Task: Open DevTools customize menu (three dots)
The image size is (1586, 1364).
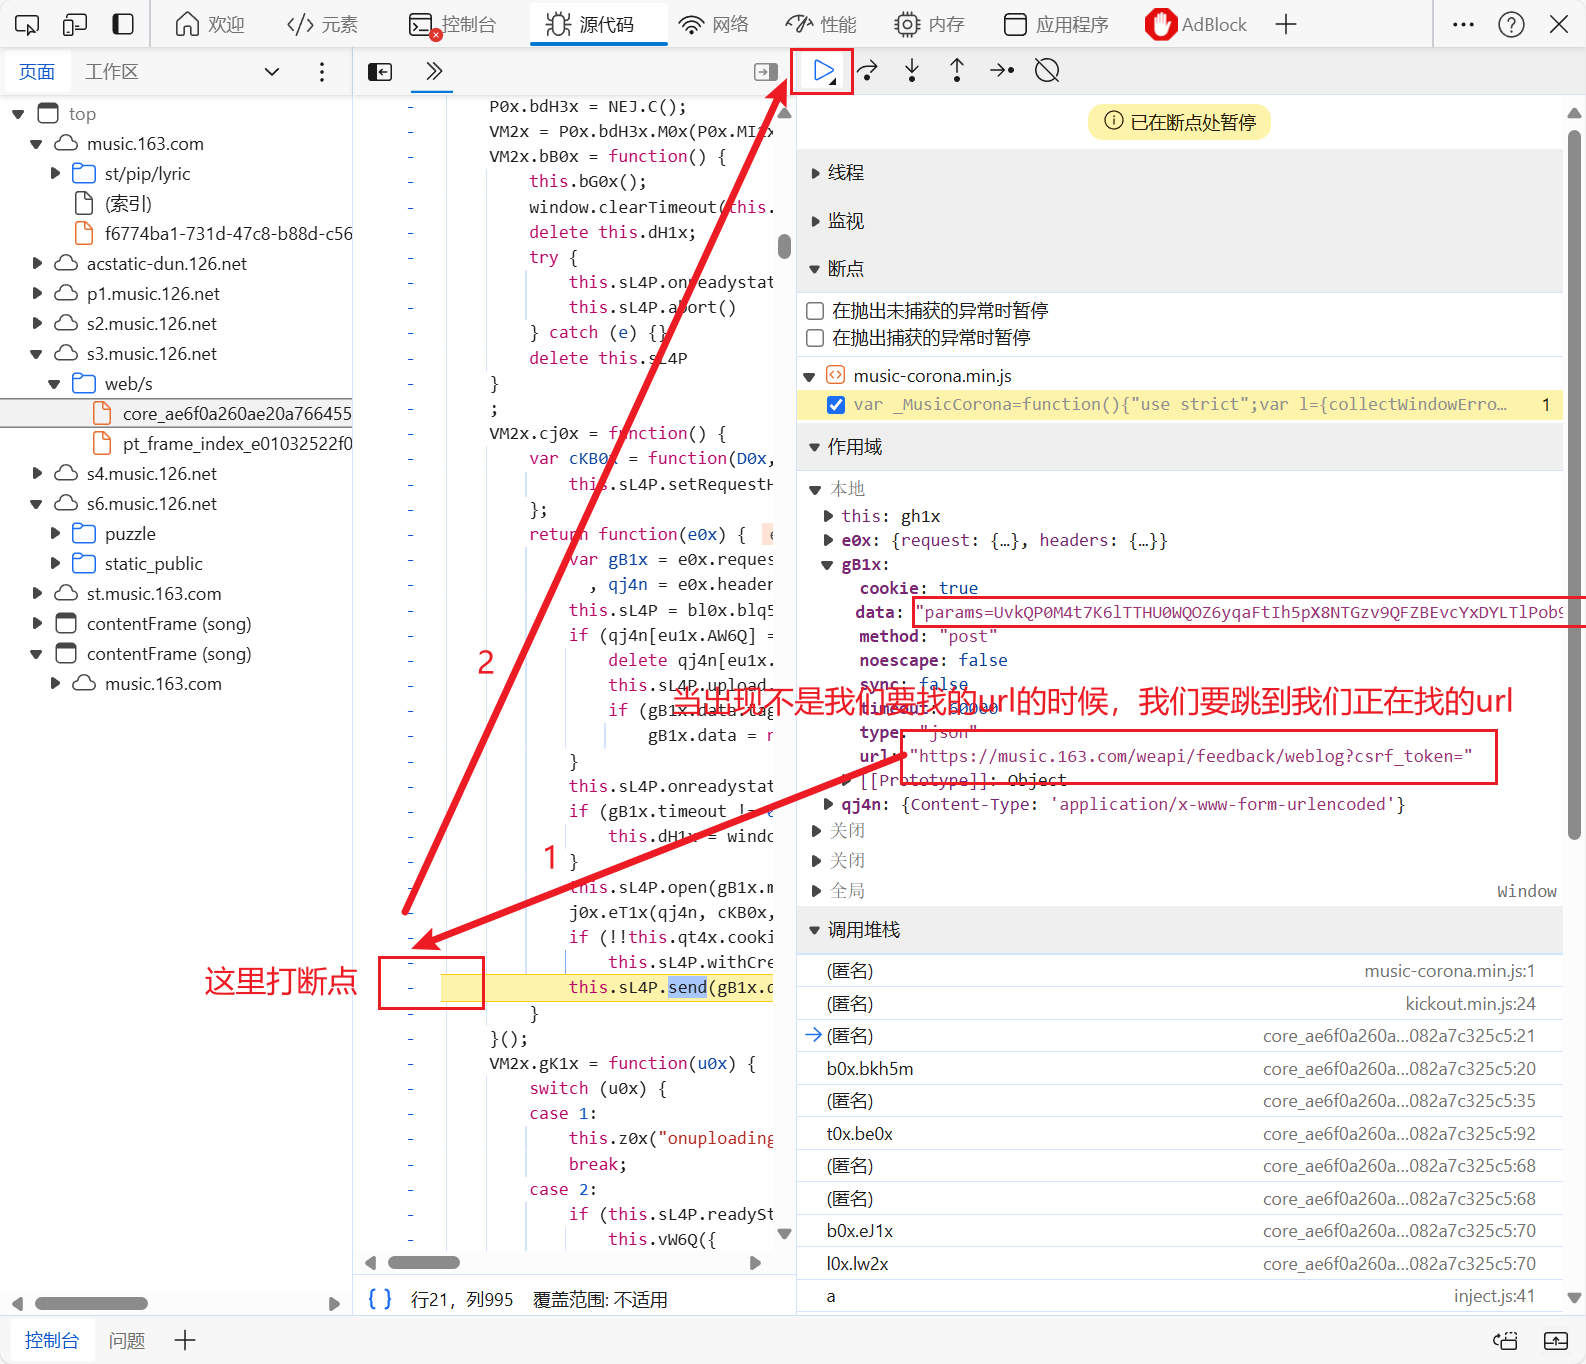Action: 1463,24
